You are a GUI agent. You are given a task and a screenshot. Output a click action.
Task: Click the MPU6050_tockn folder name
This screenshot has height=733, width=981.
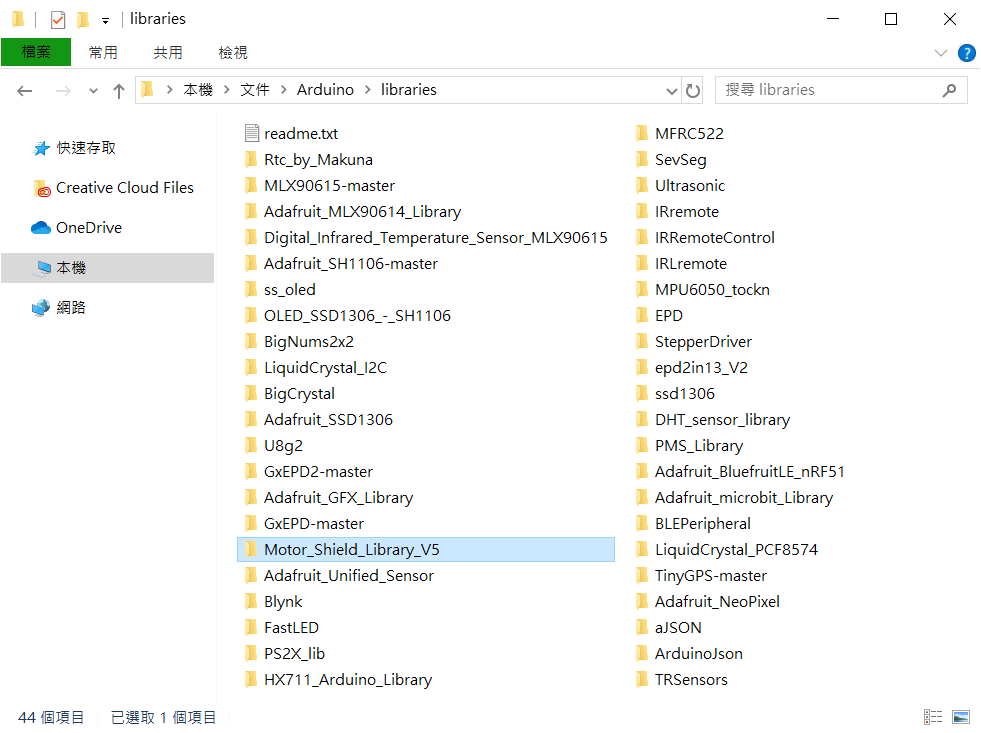[713, 290]
